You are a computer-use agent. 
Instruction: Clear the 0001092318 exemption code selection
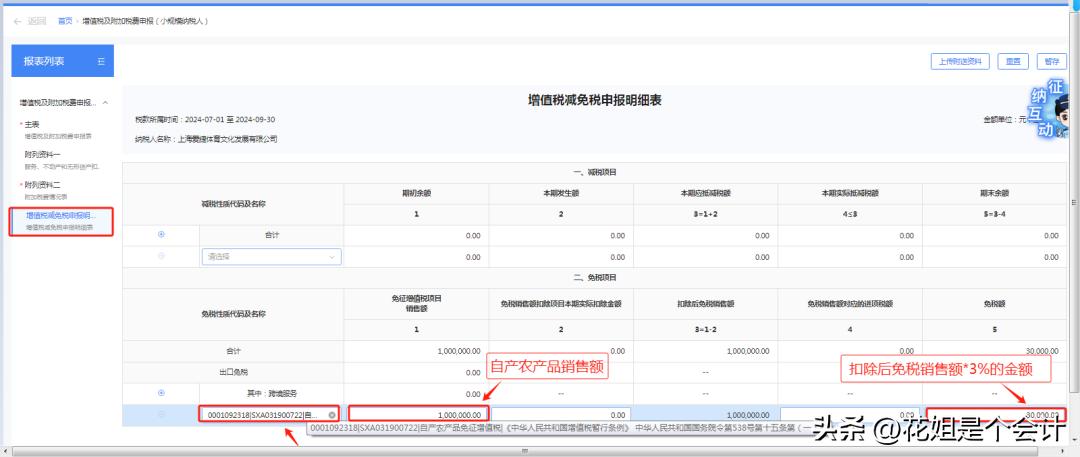click(x=332, y=415)
